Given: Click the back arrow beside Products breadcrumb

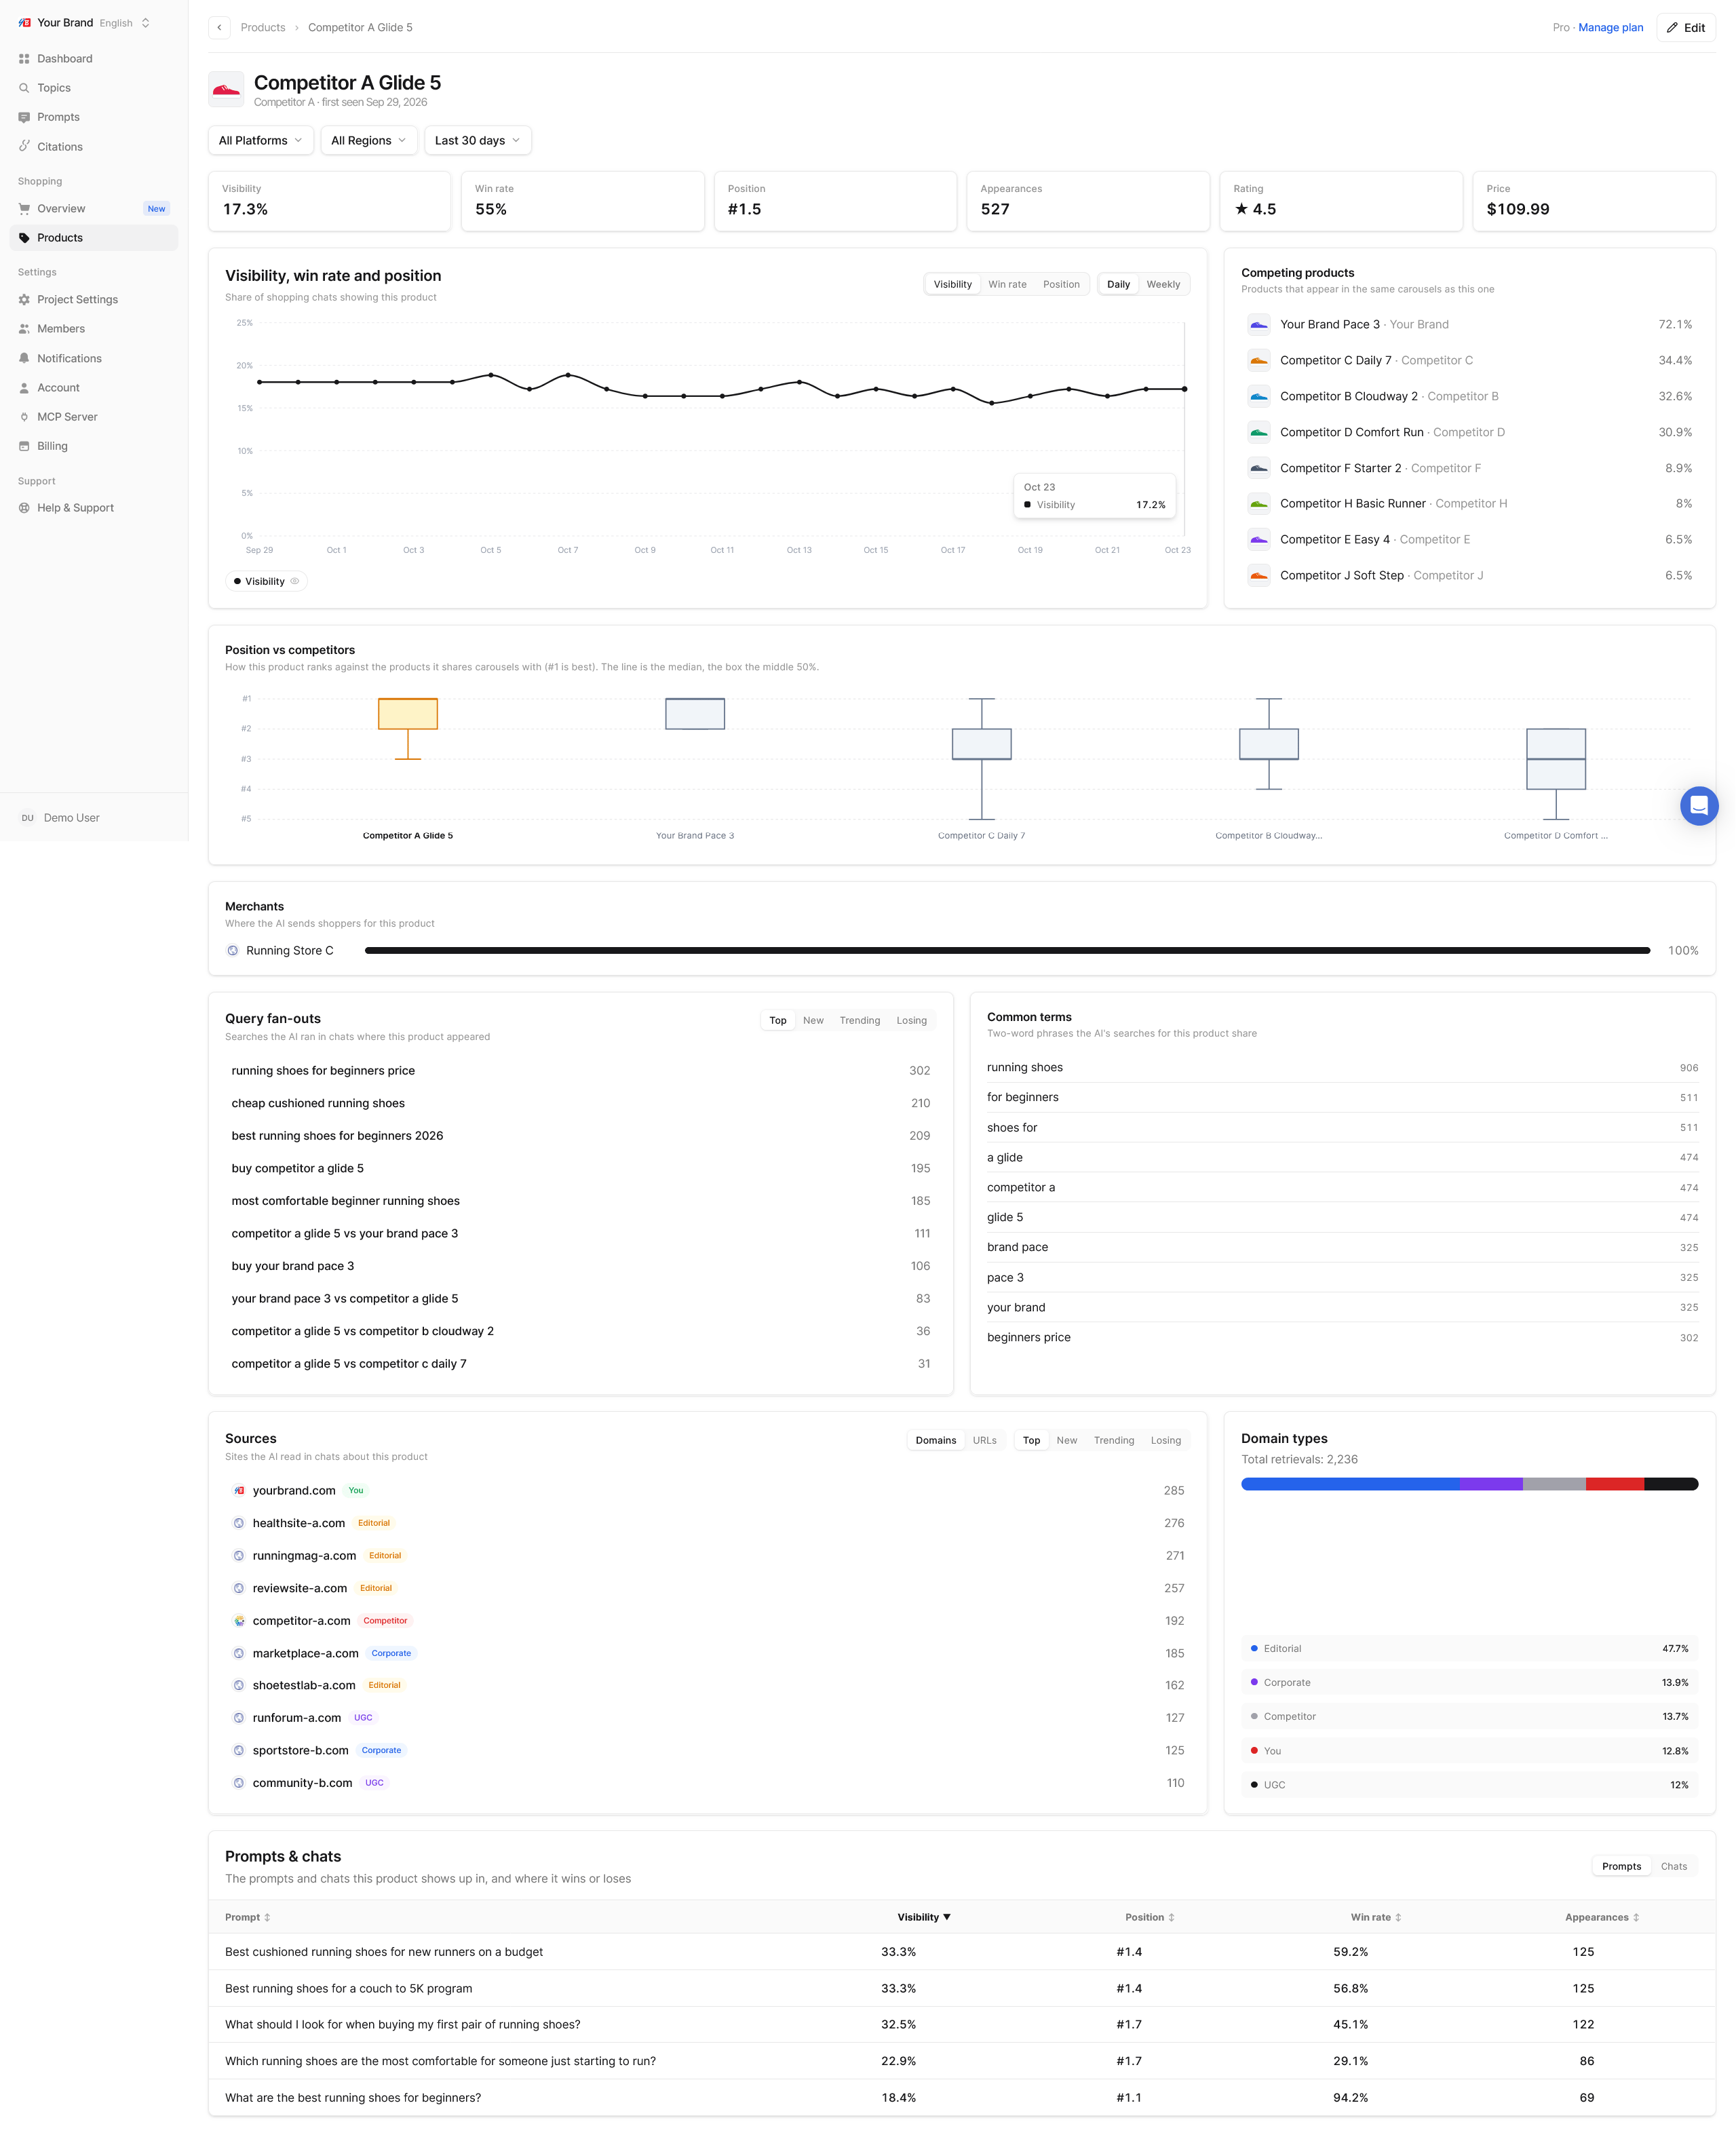Looking at the screenshot, I should pyautogui.click(x=219, y=28).
